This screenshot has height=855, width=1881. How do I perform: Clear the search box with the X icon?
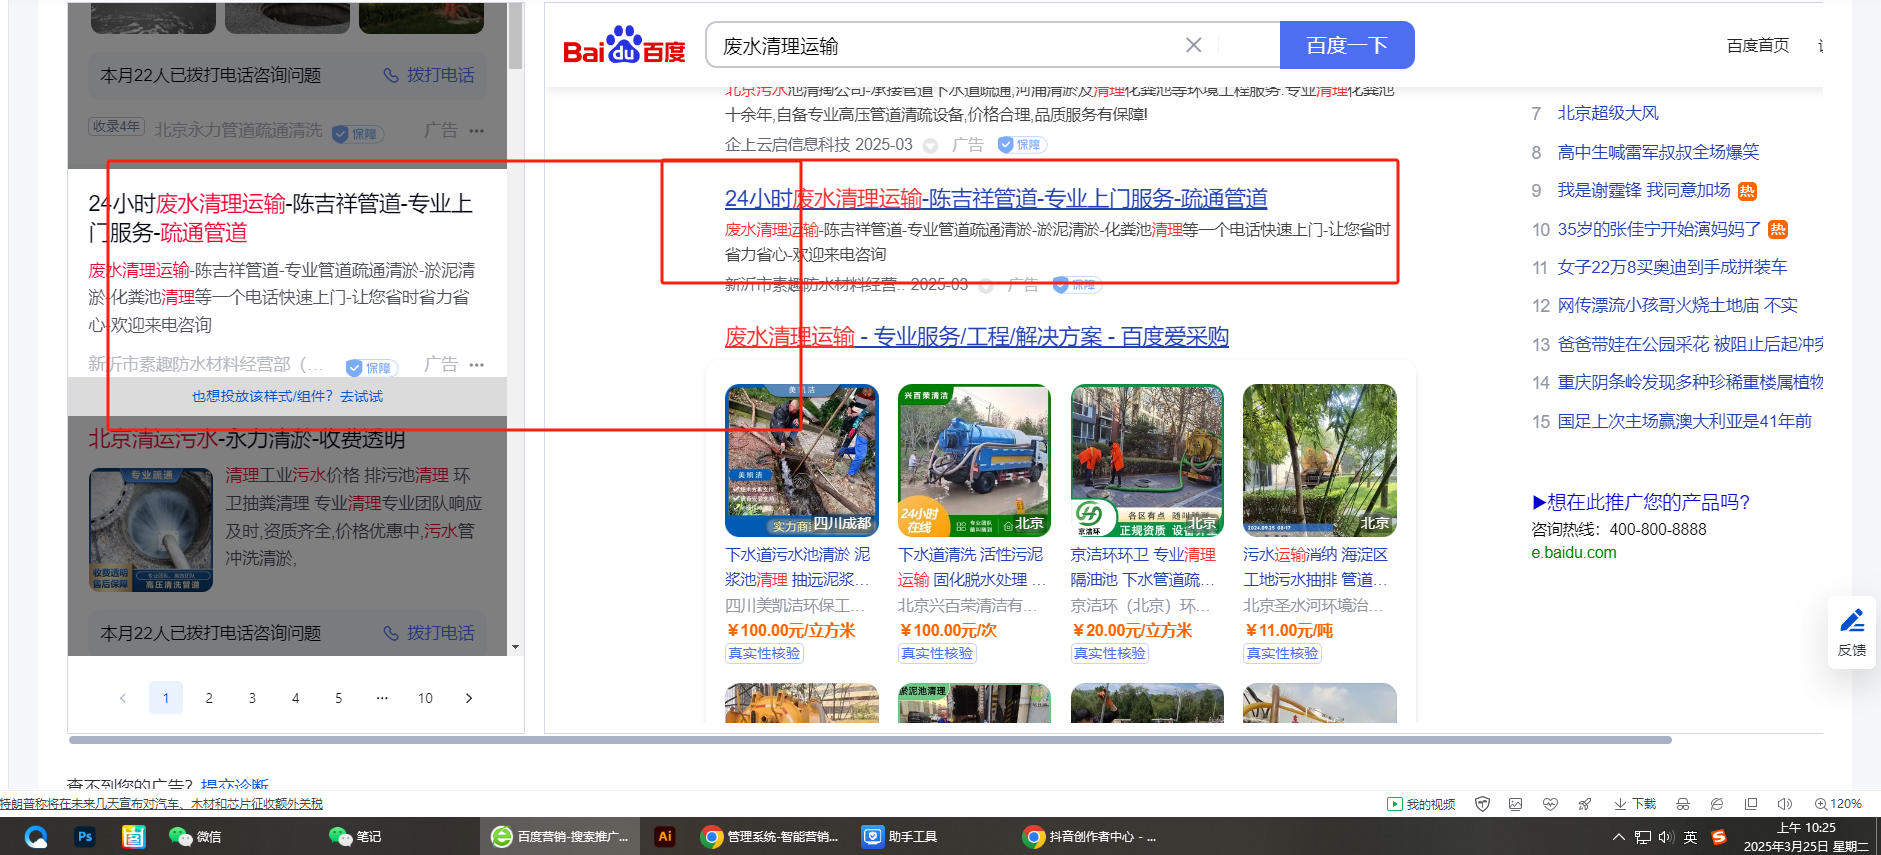[x=1193, y=45]
